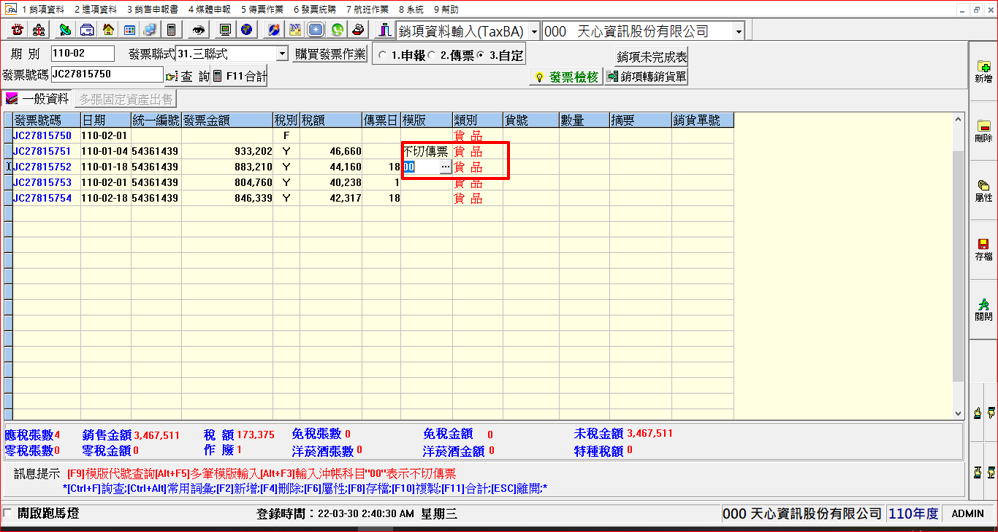
Task: Click the 關閉 (close) running-man sidebar icon
Action: tap(983, 310)
